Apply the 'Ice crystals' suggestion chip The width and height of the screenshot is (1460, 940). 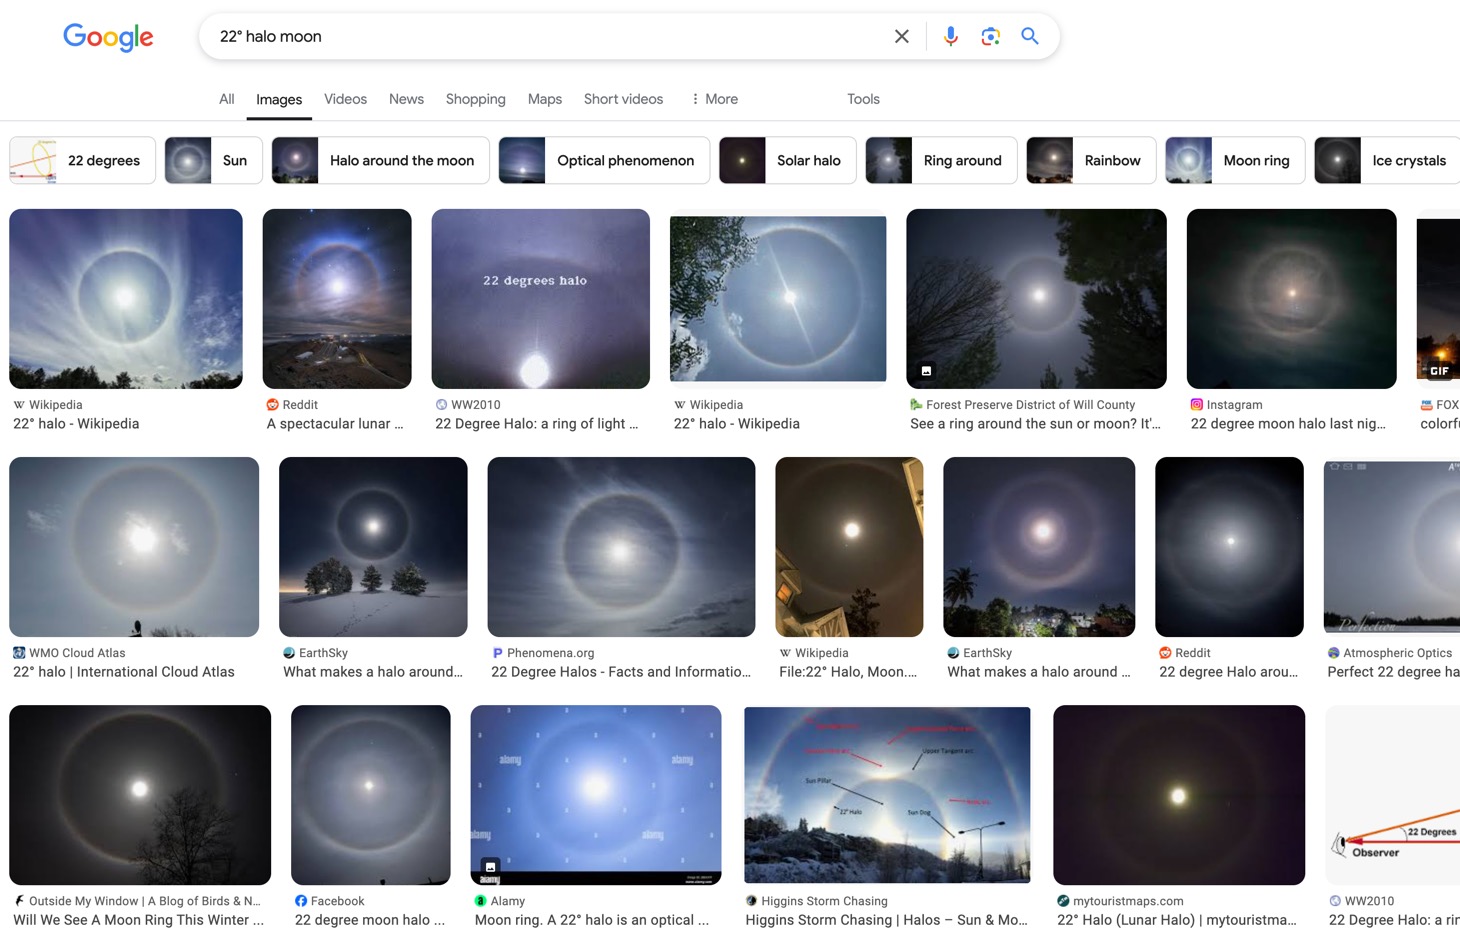click(1387, 161)
